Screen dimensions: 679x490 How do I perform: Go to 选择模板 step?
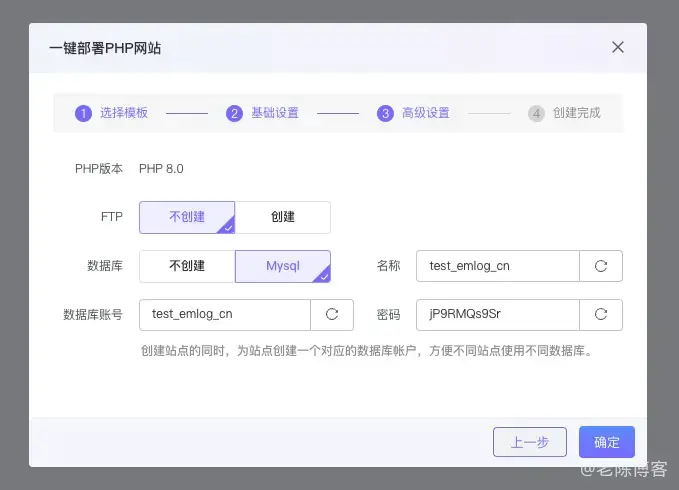click(124, 113)
